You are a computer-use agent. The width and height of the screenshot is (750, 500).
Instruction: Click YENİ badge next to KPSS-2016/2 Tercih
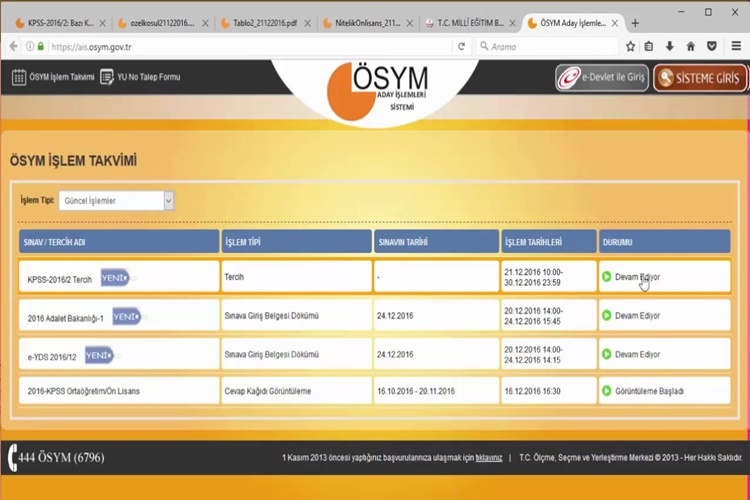[115, 278]
